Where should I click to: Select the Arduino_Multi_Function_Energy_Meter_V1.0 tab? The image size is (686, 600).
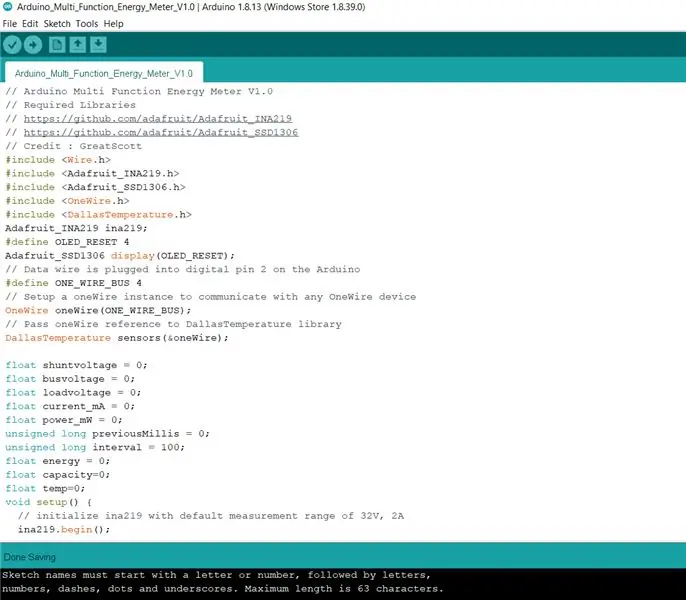click(x=104, y=73)
